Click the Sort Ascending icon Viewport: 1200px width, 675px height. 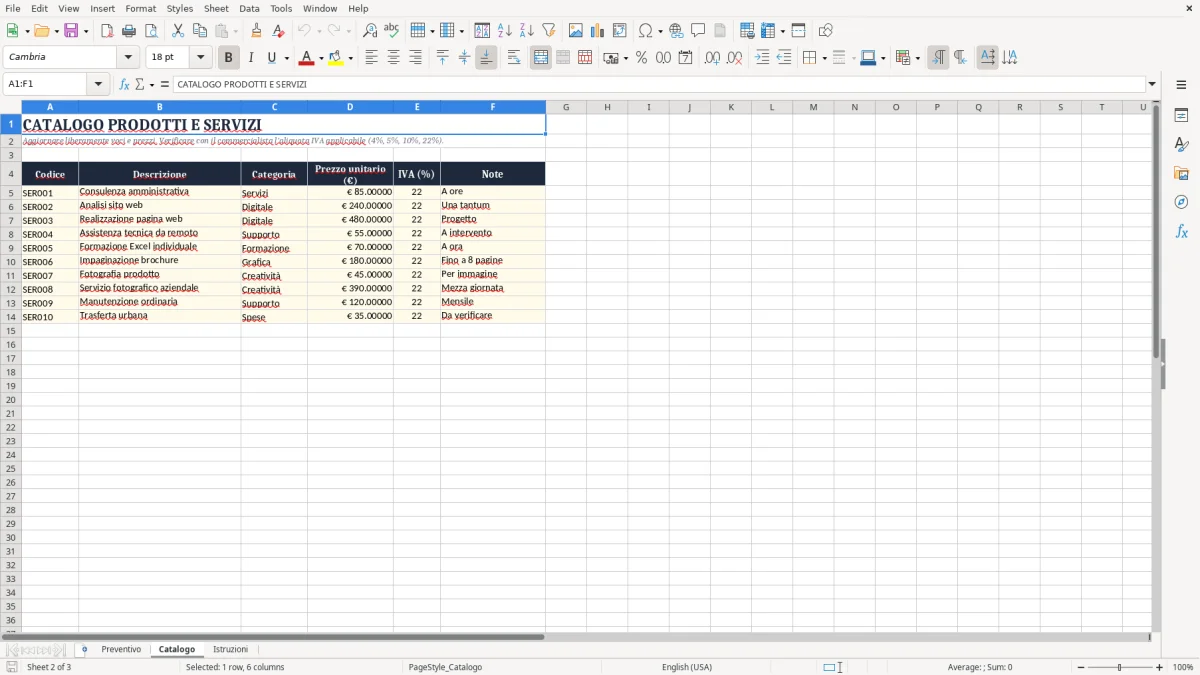pyautogui.click(x=505, y=31)
